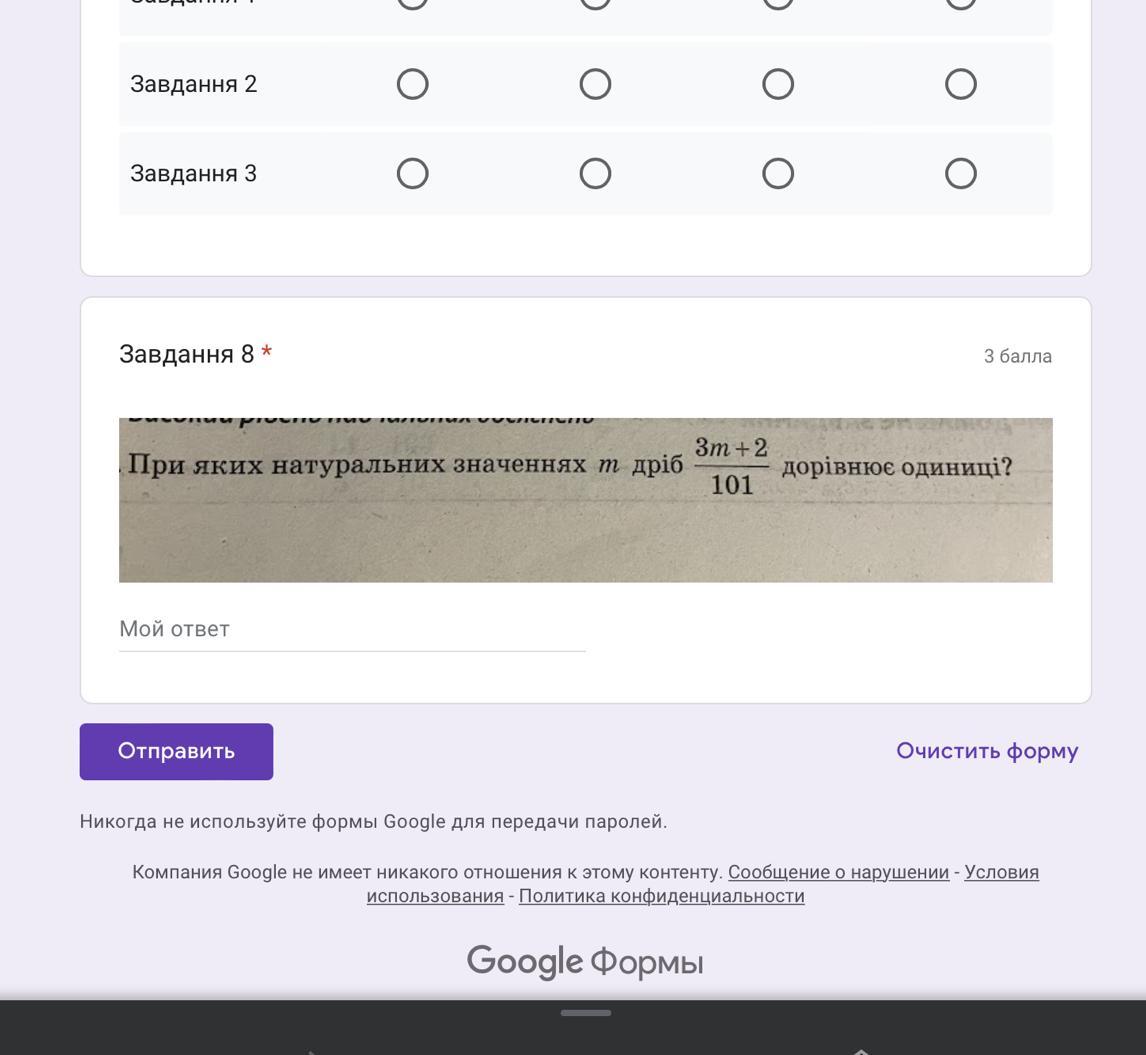Select first radio option for Завдання 2
1146x1055 pixels.
coord(412,84)
